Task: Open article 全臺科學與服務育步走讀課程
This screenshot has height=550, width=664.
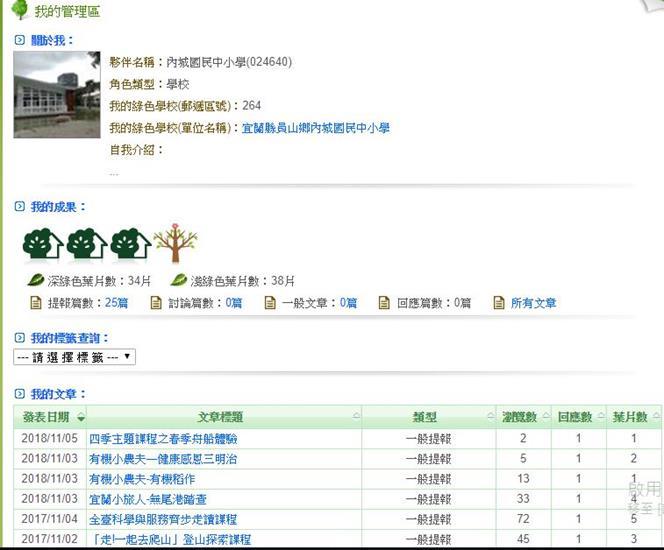Action: pos(163,519)
